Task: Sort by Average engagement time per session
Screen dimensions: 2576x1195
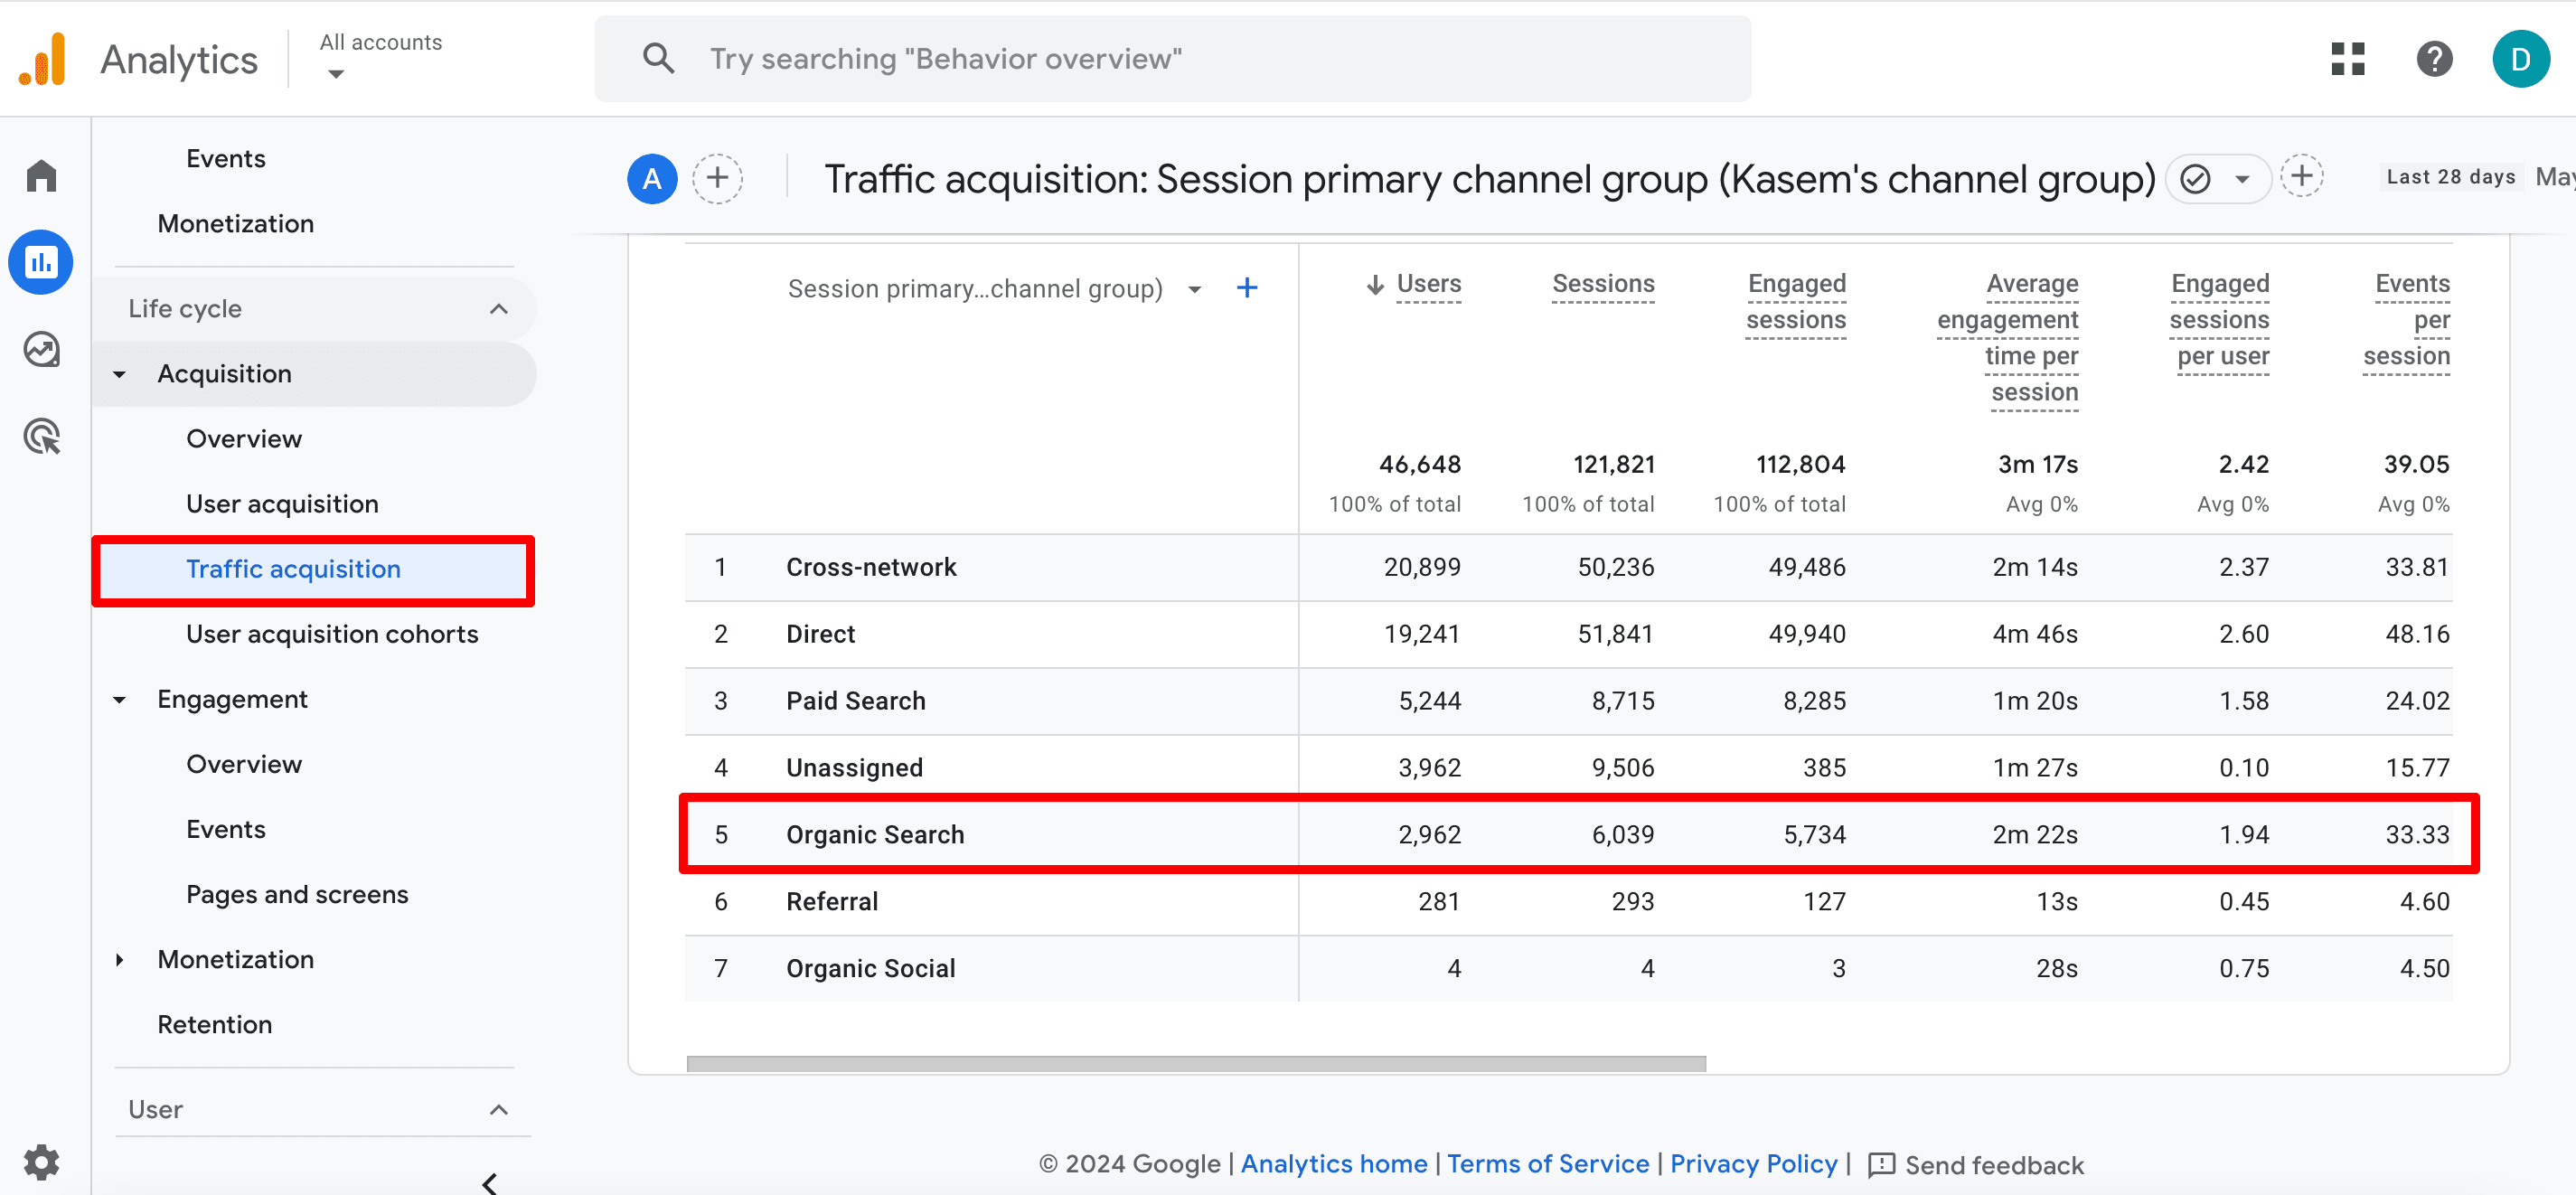Action: 2007,338
